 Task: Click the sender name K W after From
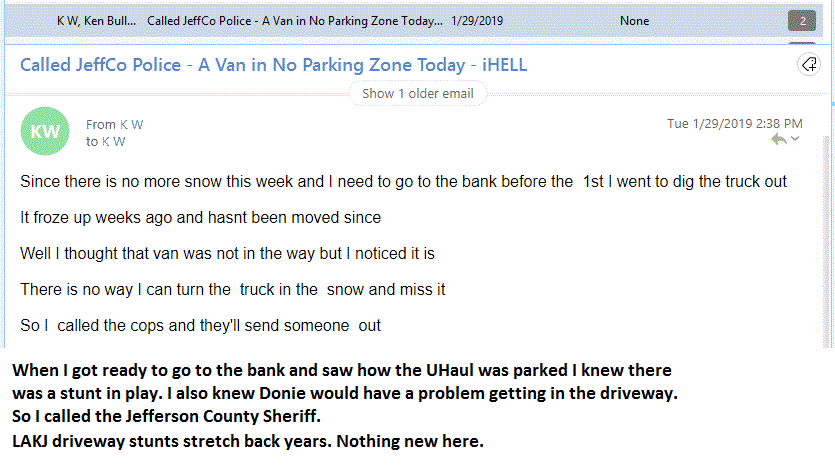131,124
